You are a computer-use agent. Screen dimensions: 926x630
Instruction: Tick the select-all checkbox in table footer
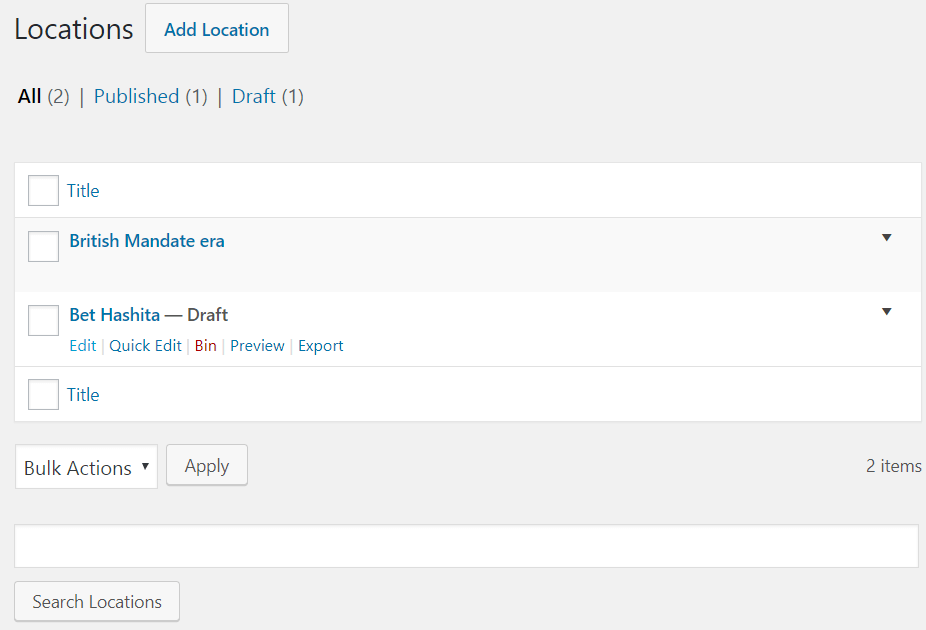click(43, 395)
